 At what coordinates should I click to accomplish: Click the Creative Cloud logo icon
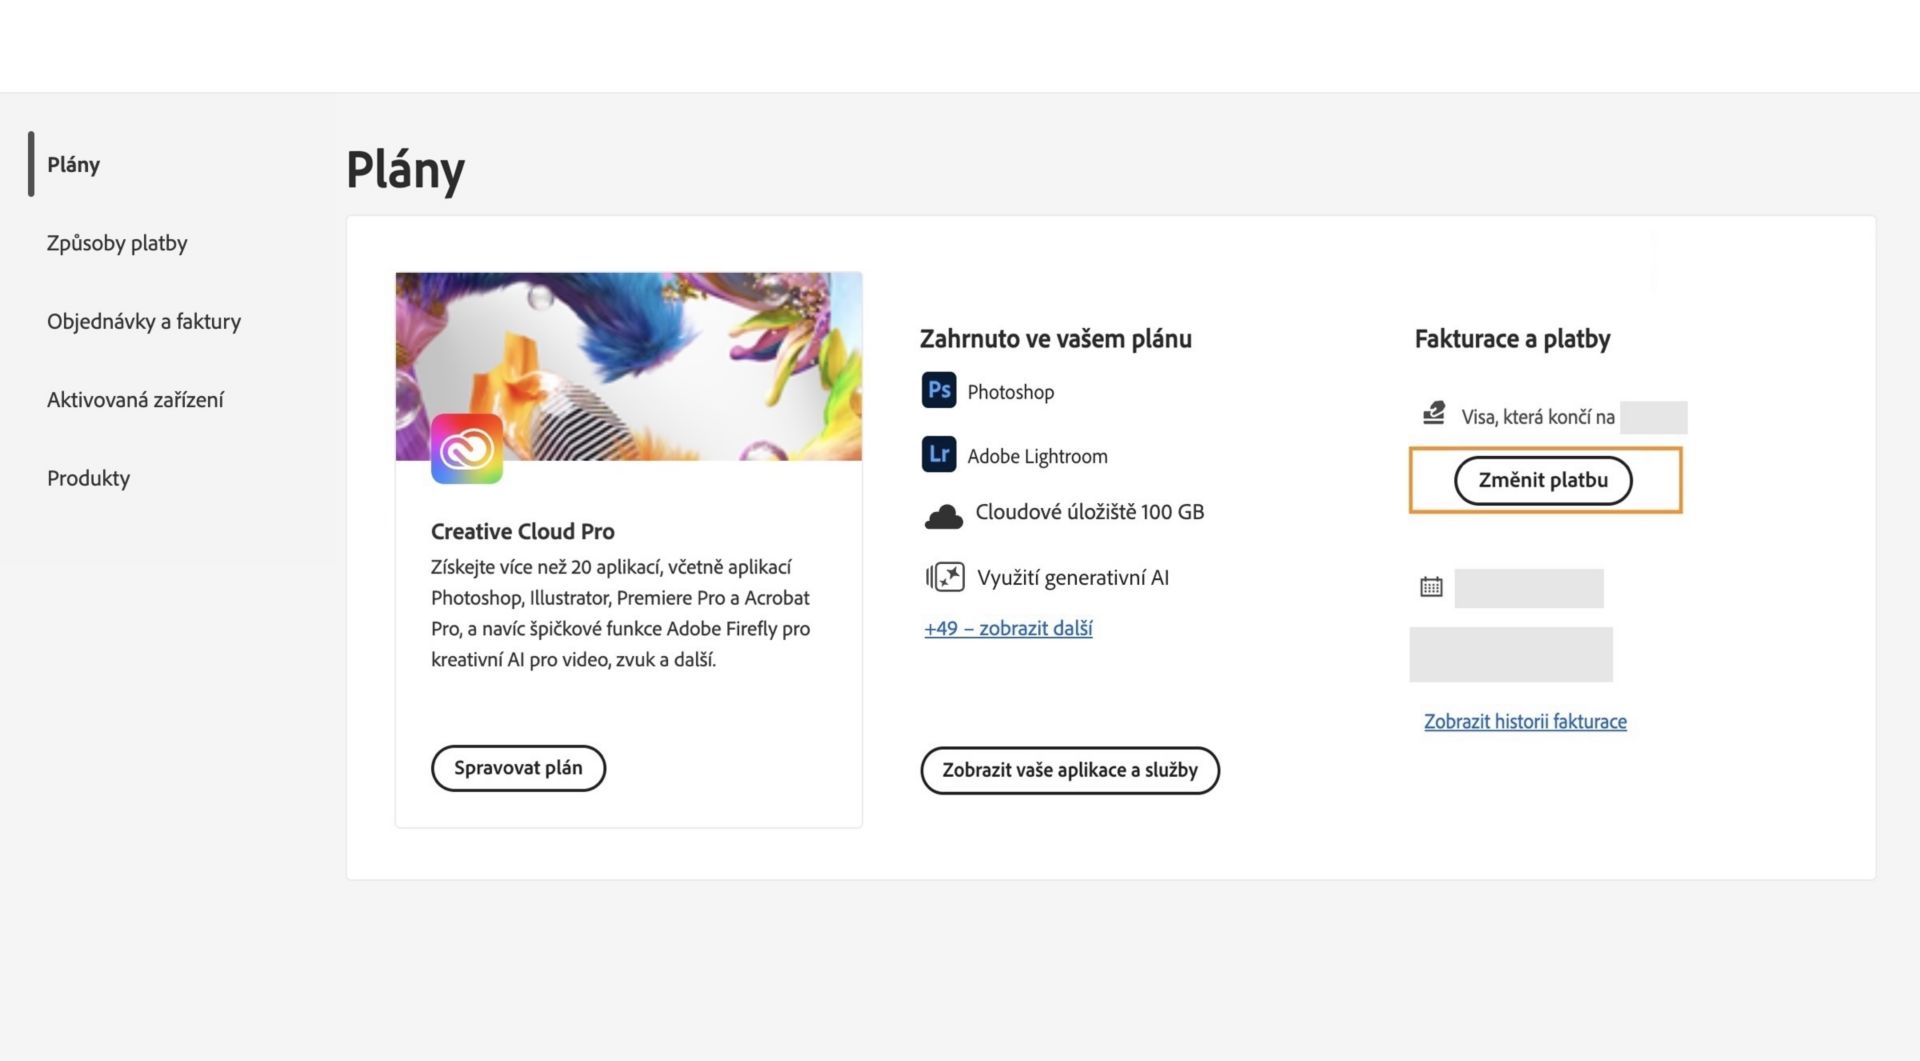(466, 449)
